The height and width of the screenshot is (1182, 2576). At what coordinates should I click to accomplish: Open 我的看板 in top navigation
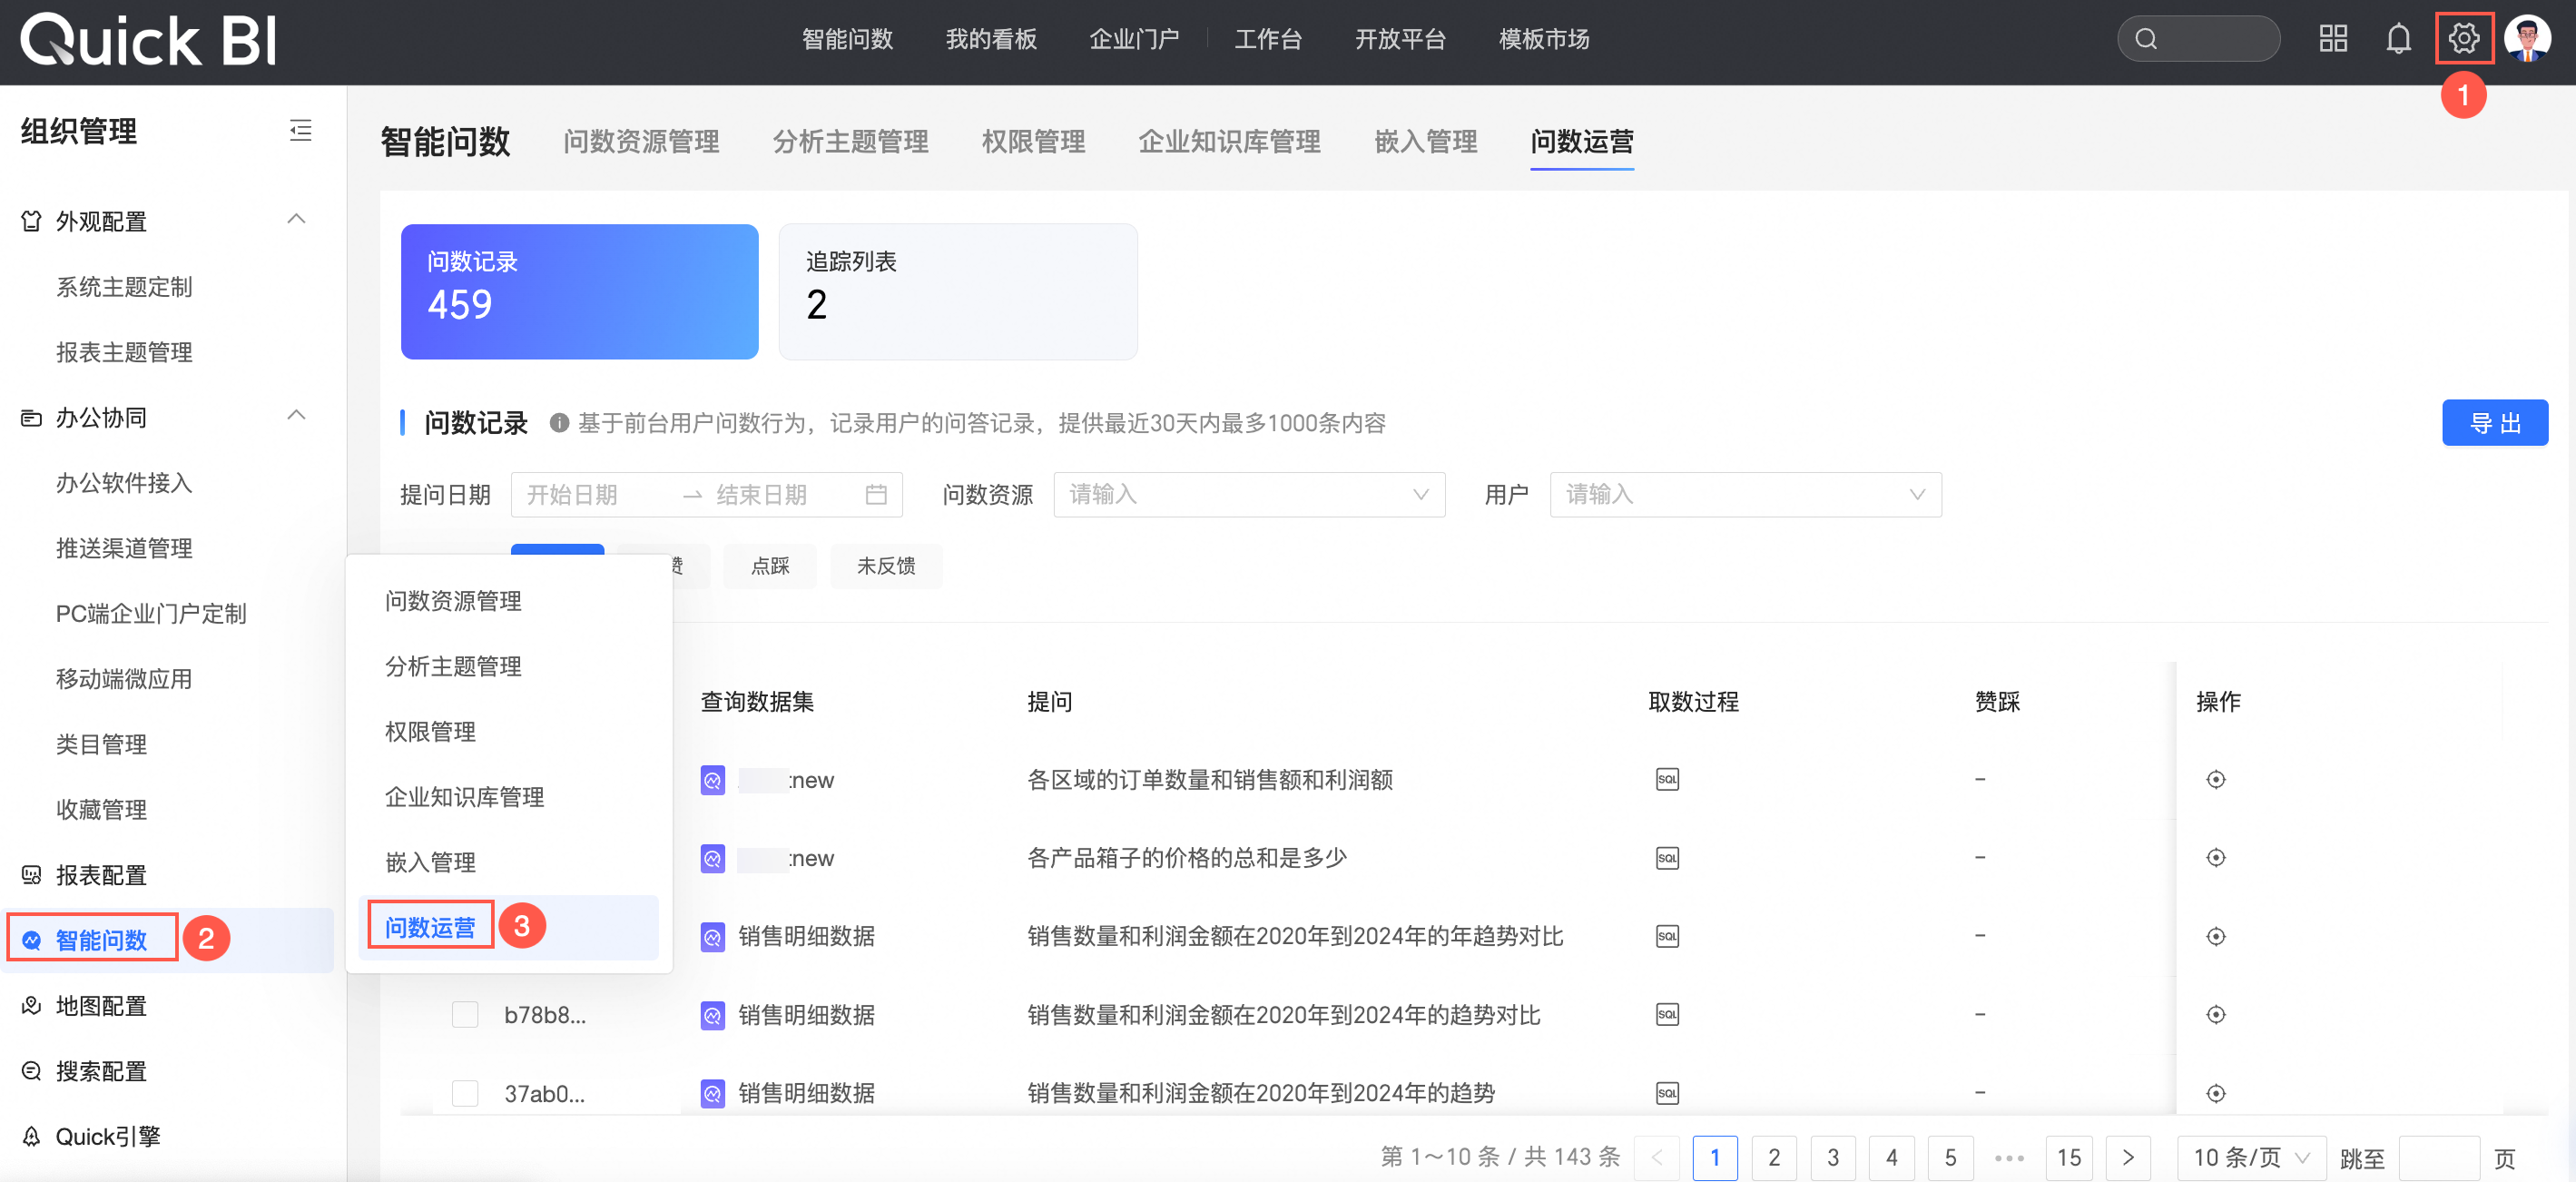click(990, 39)
